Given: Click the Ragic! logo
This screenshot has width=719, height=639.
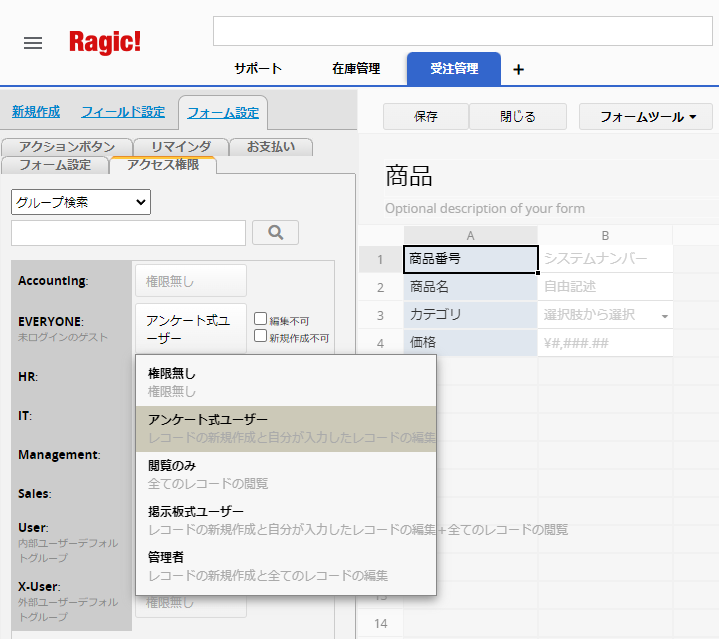Looking at the screenshot, I should pos(105,42).
